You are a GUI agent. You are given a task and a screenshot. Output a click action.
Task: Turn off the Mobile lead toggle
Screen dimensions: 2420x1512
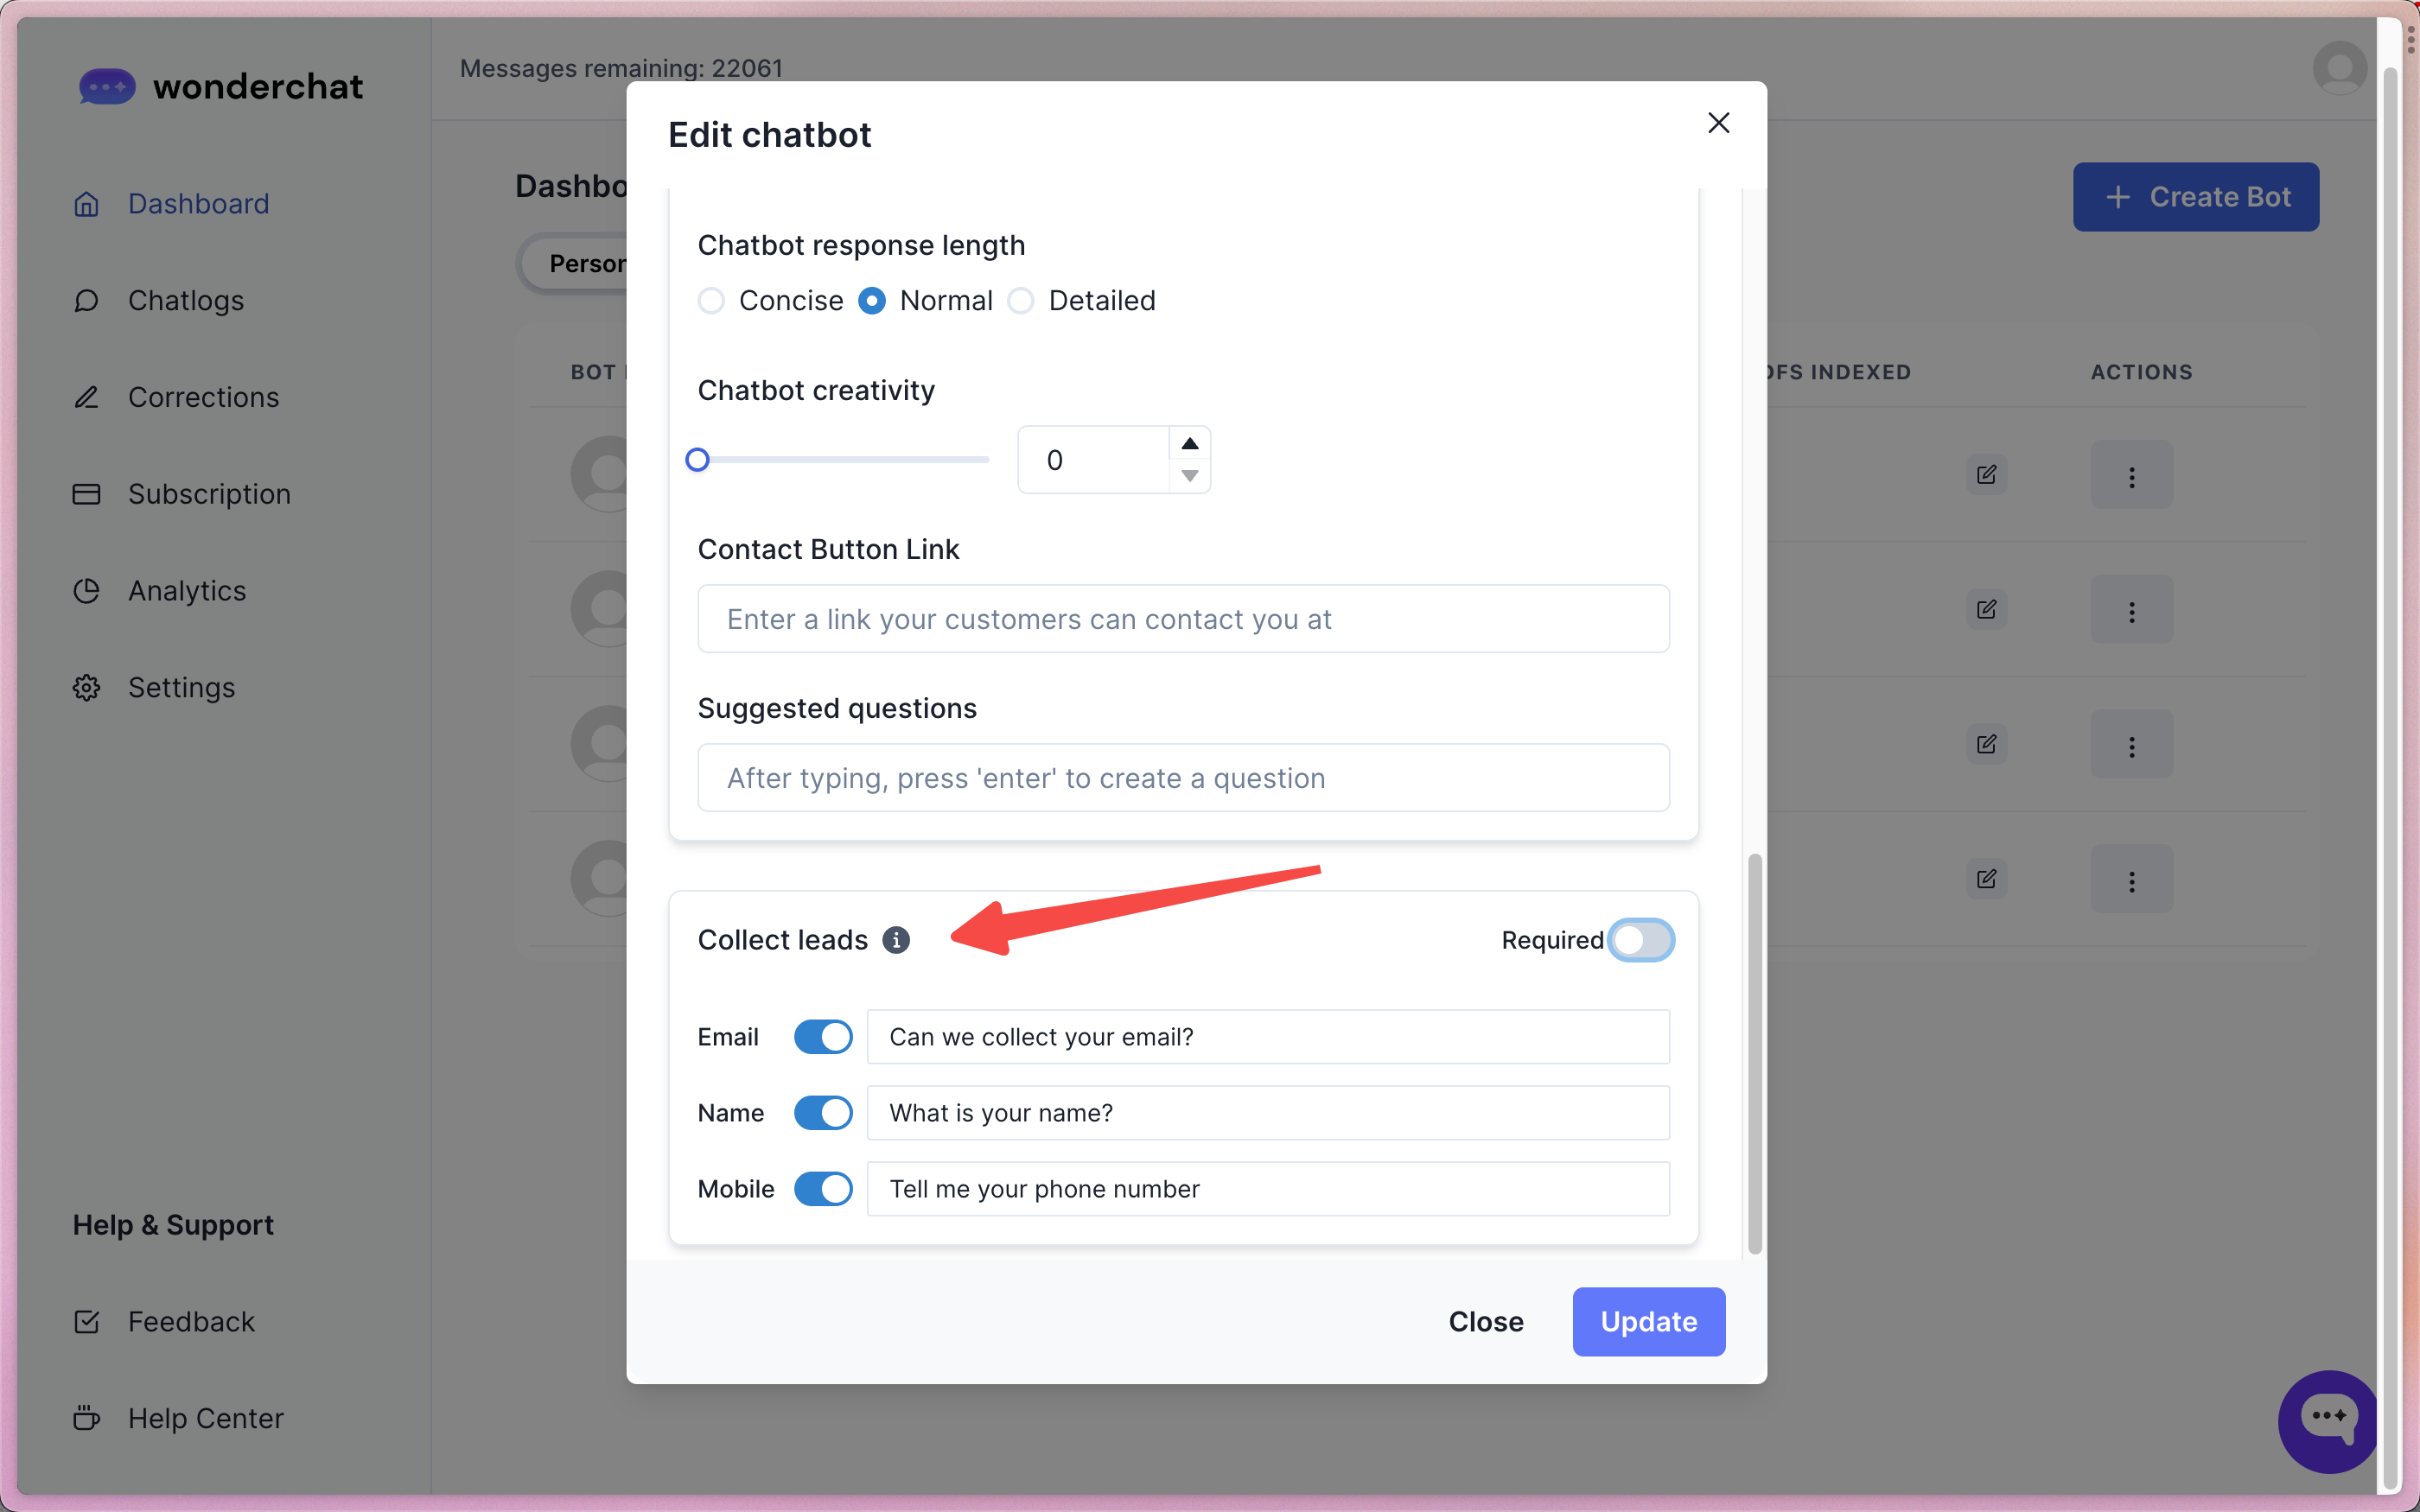pyautogui.click(x=823, y=1189)
